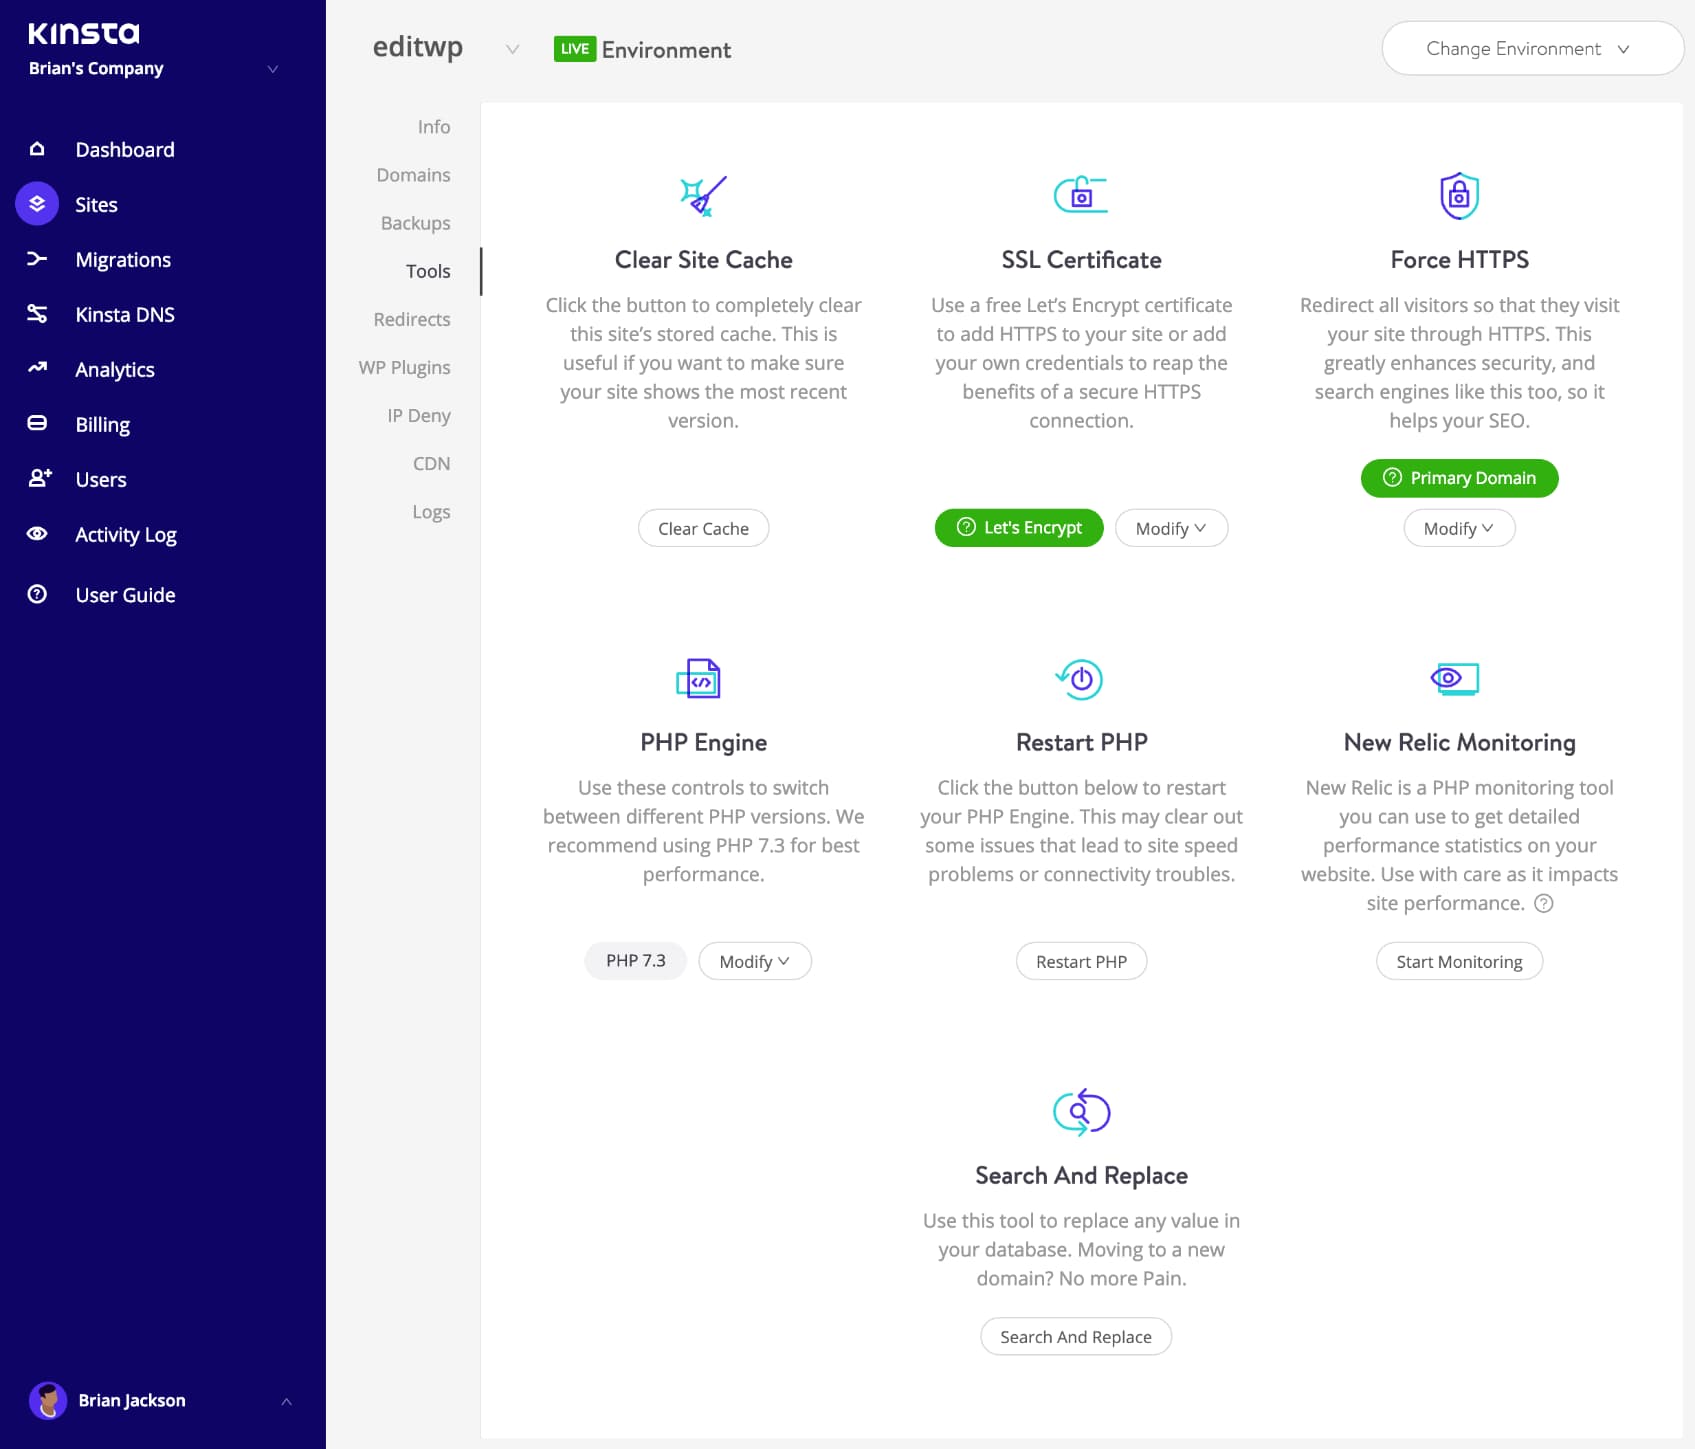The width and height of the screenshot is (1695, 1449).
Task: Open the Domains tab
Action: (413, 175)
